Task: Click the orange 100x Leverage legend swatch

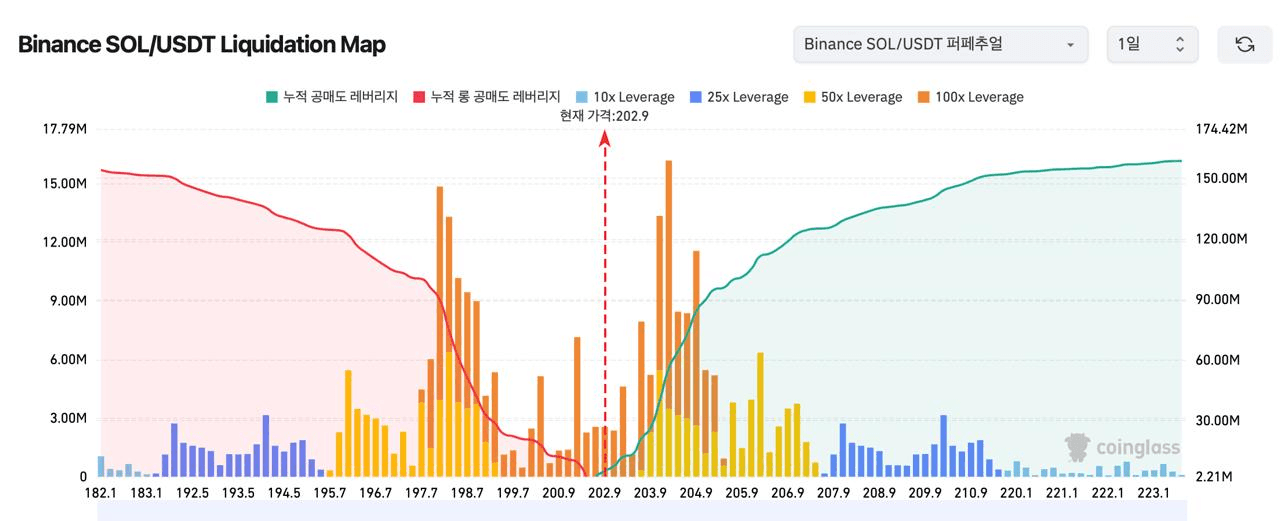Action: point(923,97)
